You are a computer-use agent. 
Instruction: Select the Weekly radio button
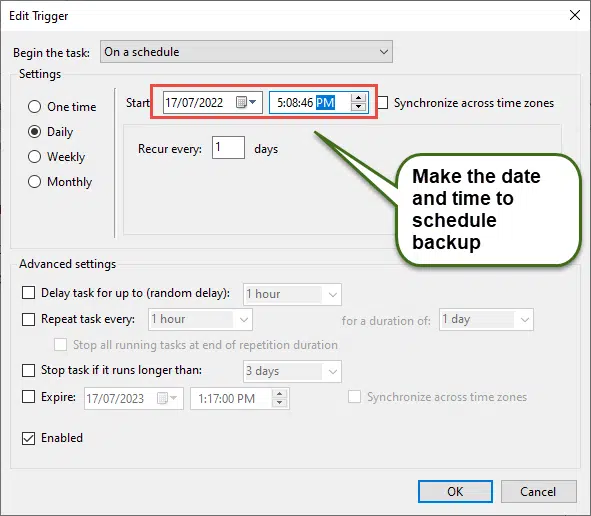(34, 156)
